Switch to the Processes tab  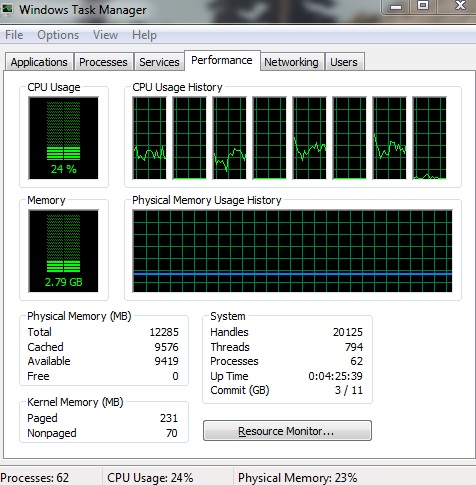103,62
